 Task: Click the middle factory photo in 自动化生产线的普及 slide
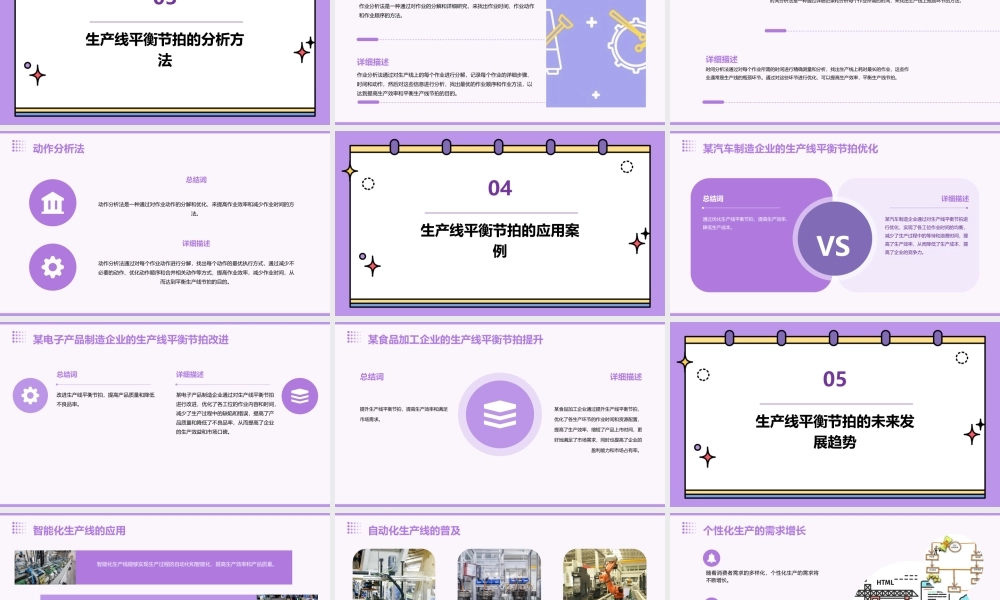[x=499, y=574]
